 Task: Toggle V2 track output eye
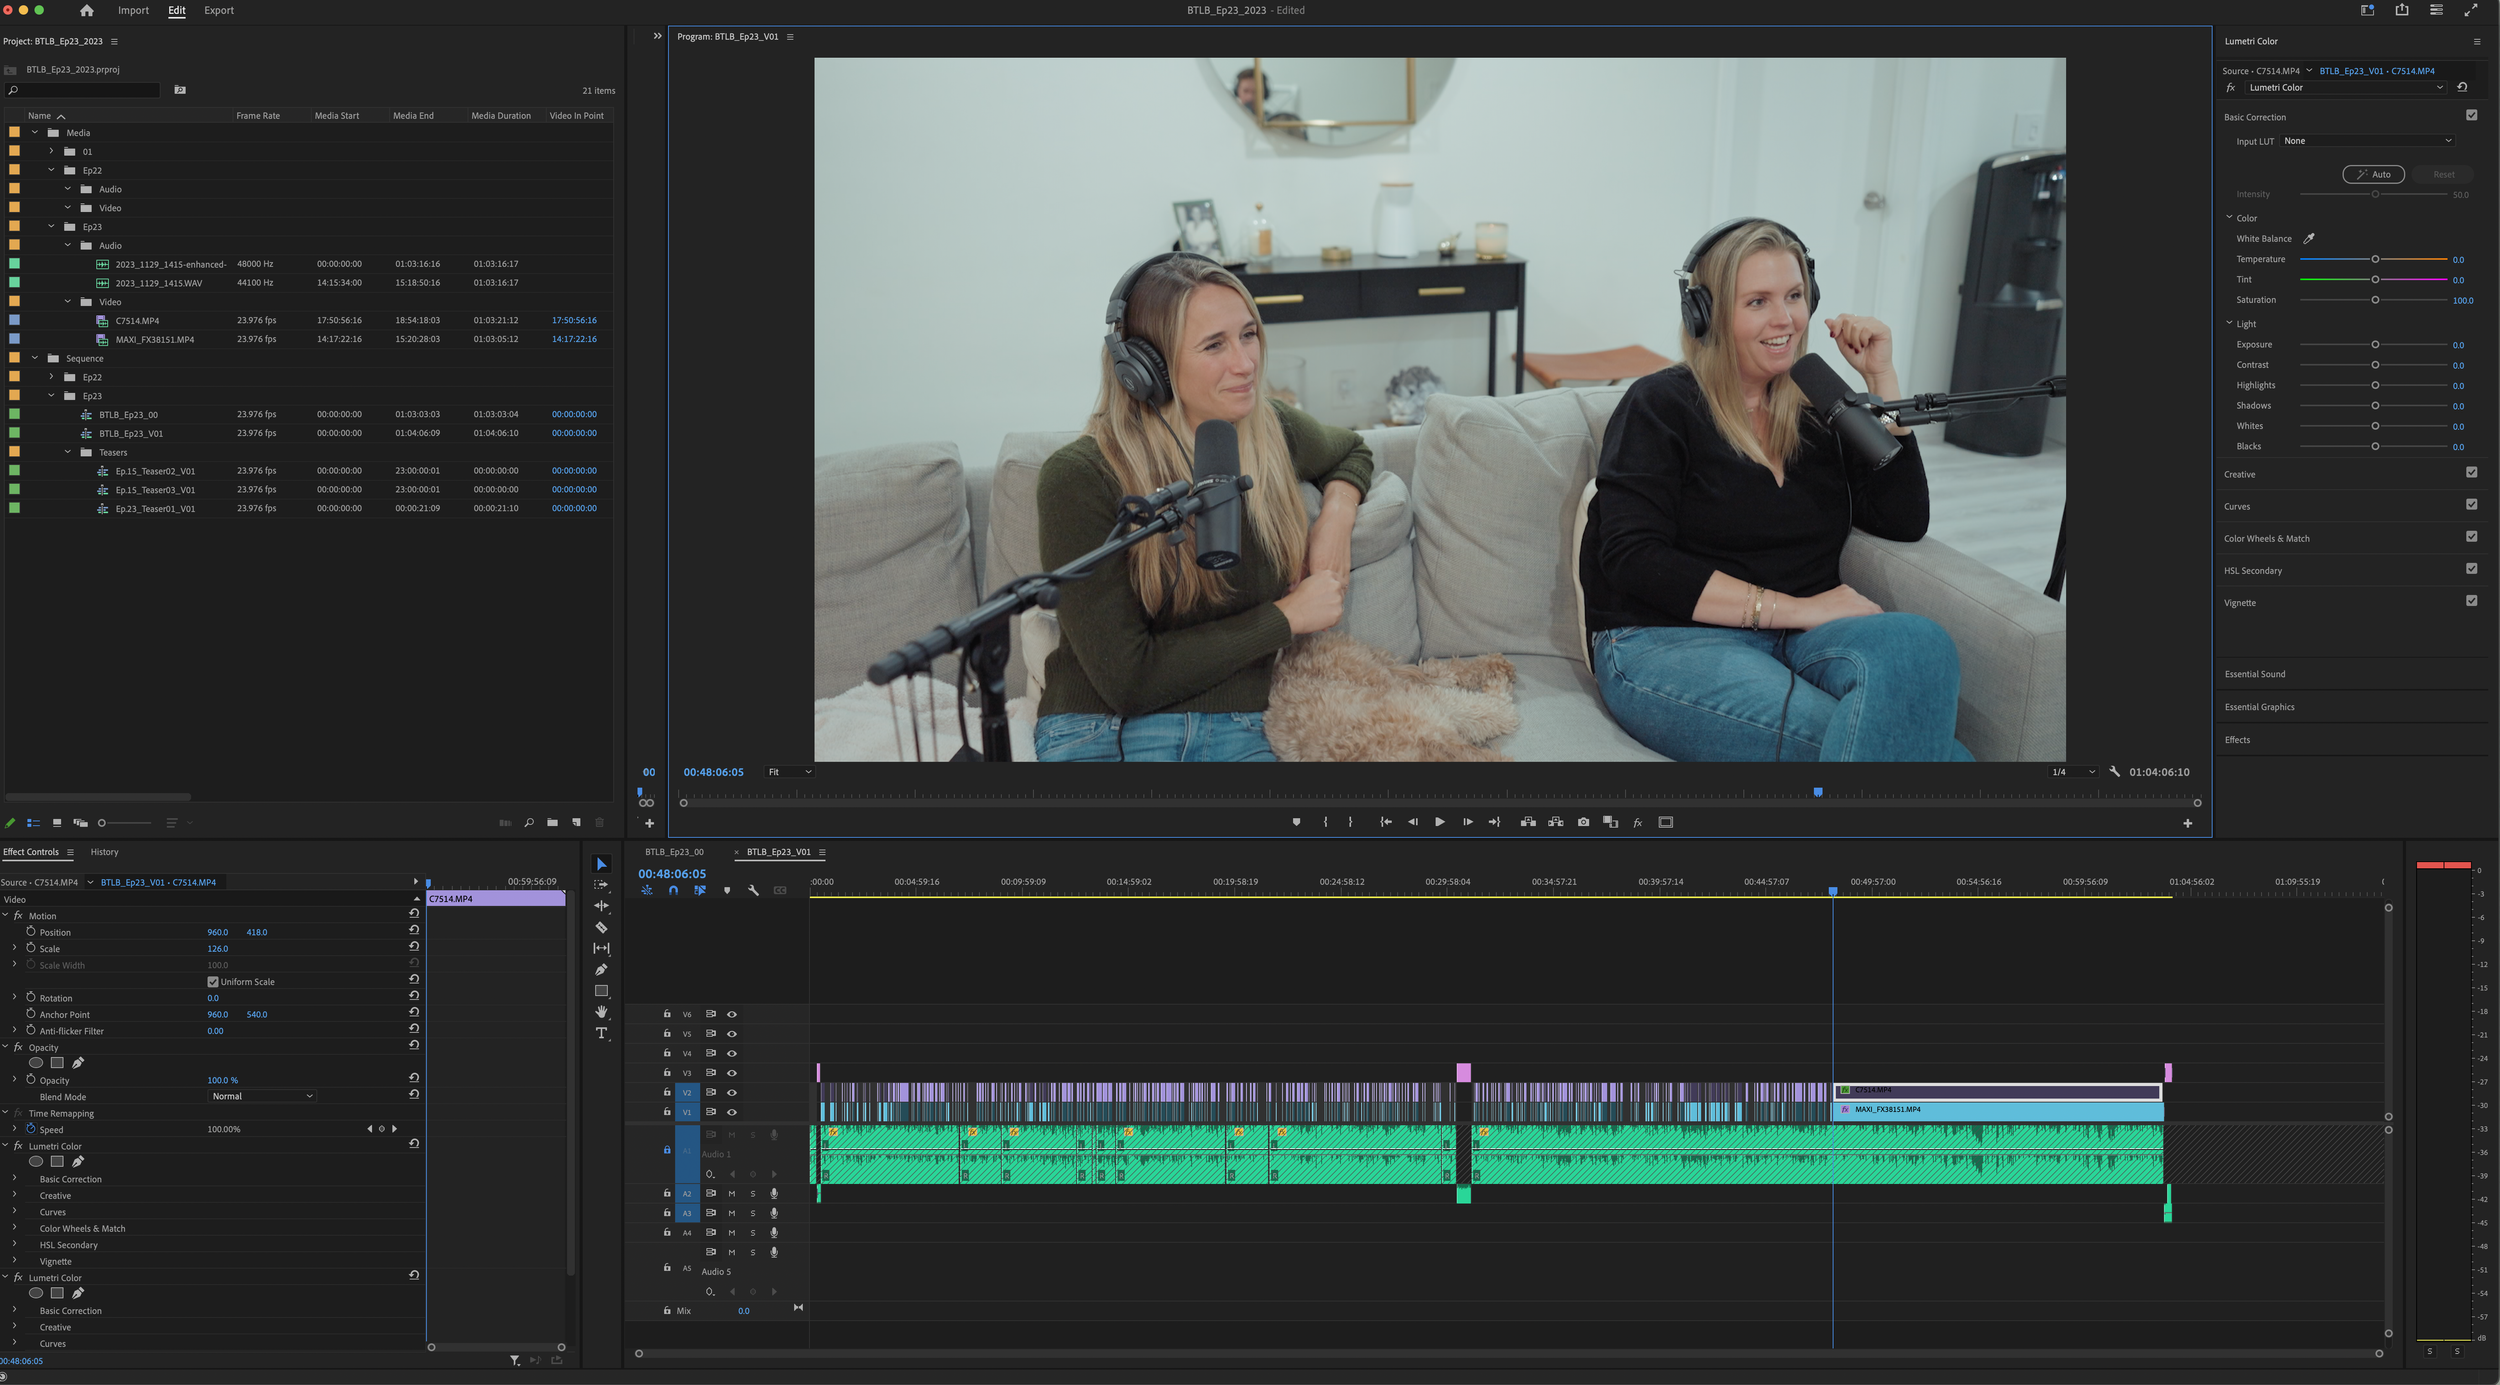click(x=732, y=1092)
